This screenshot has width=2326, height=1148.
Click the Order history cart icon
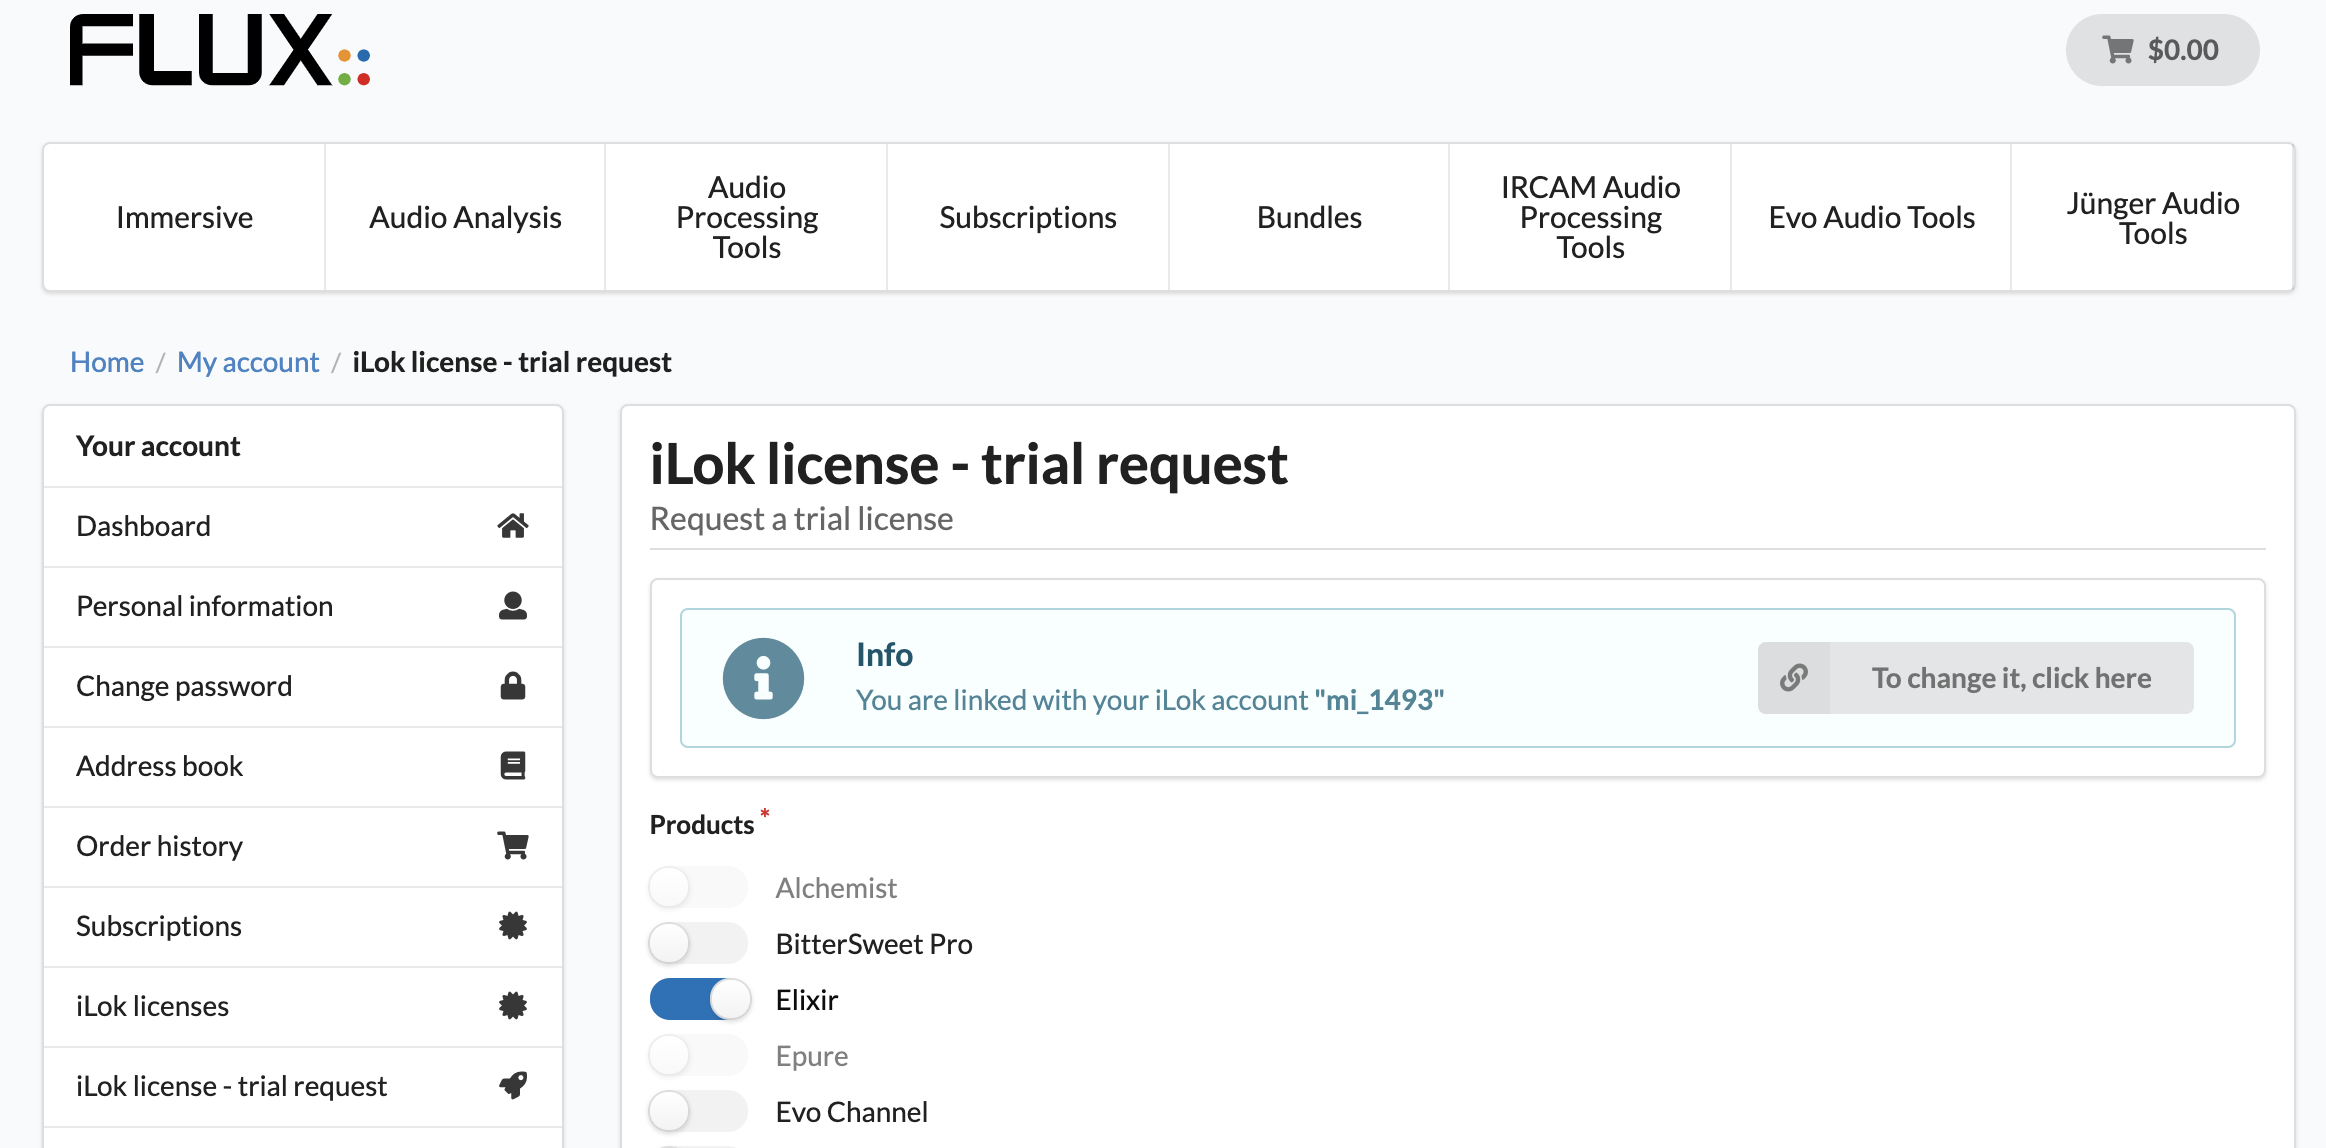(513, 846)
